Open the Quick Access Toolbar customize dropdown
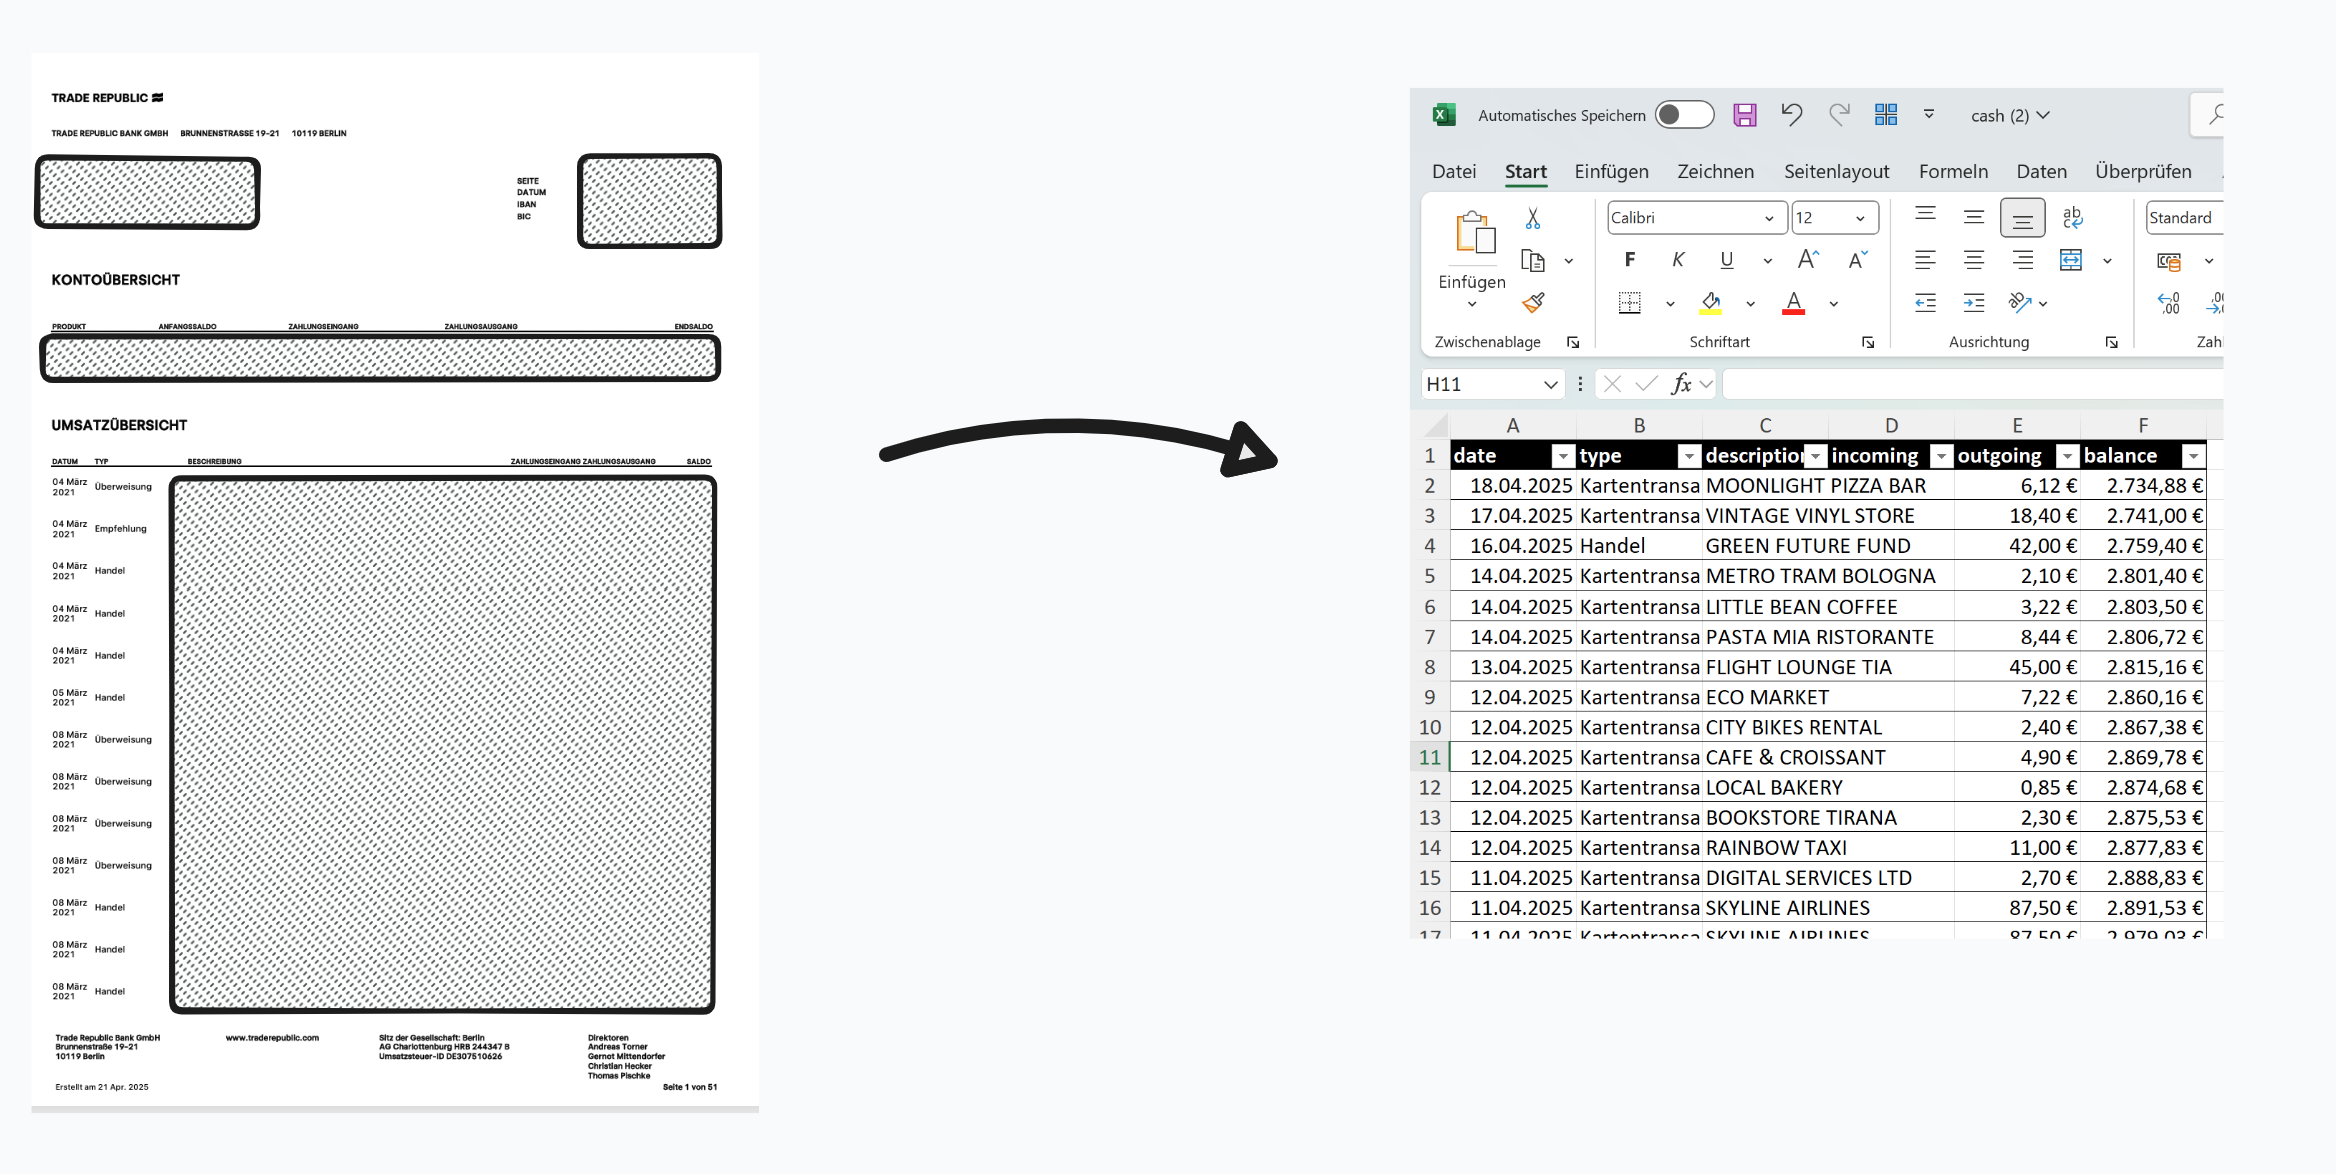Screen dimensions: 2336x1174 coord(1929,115)
